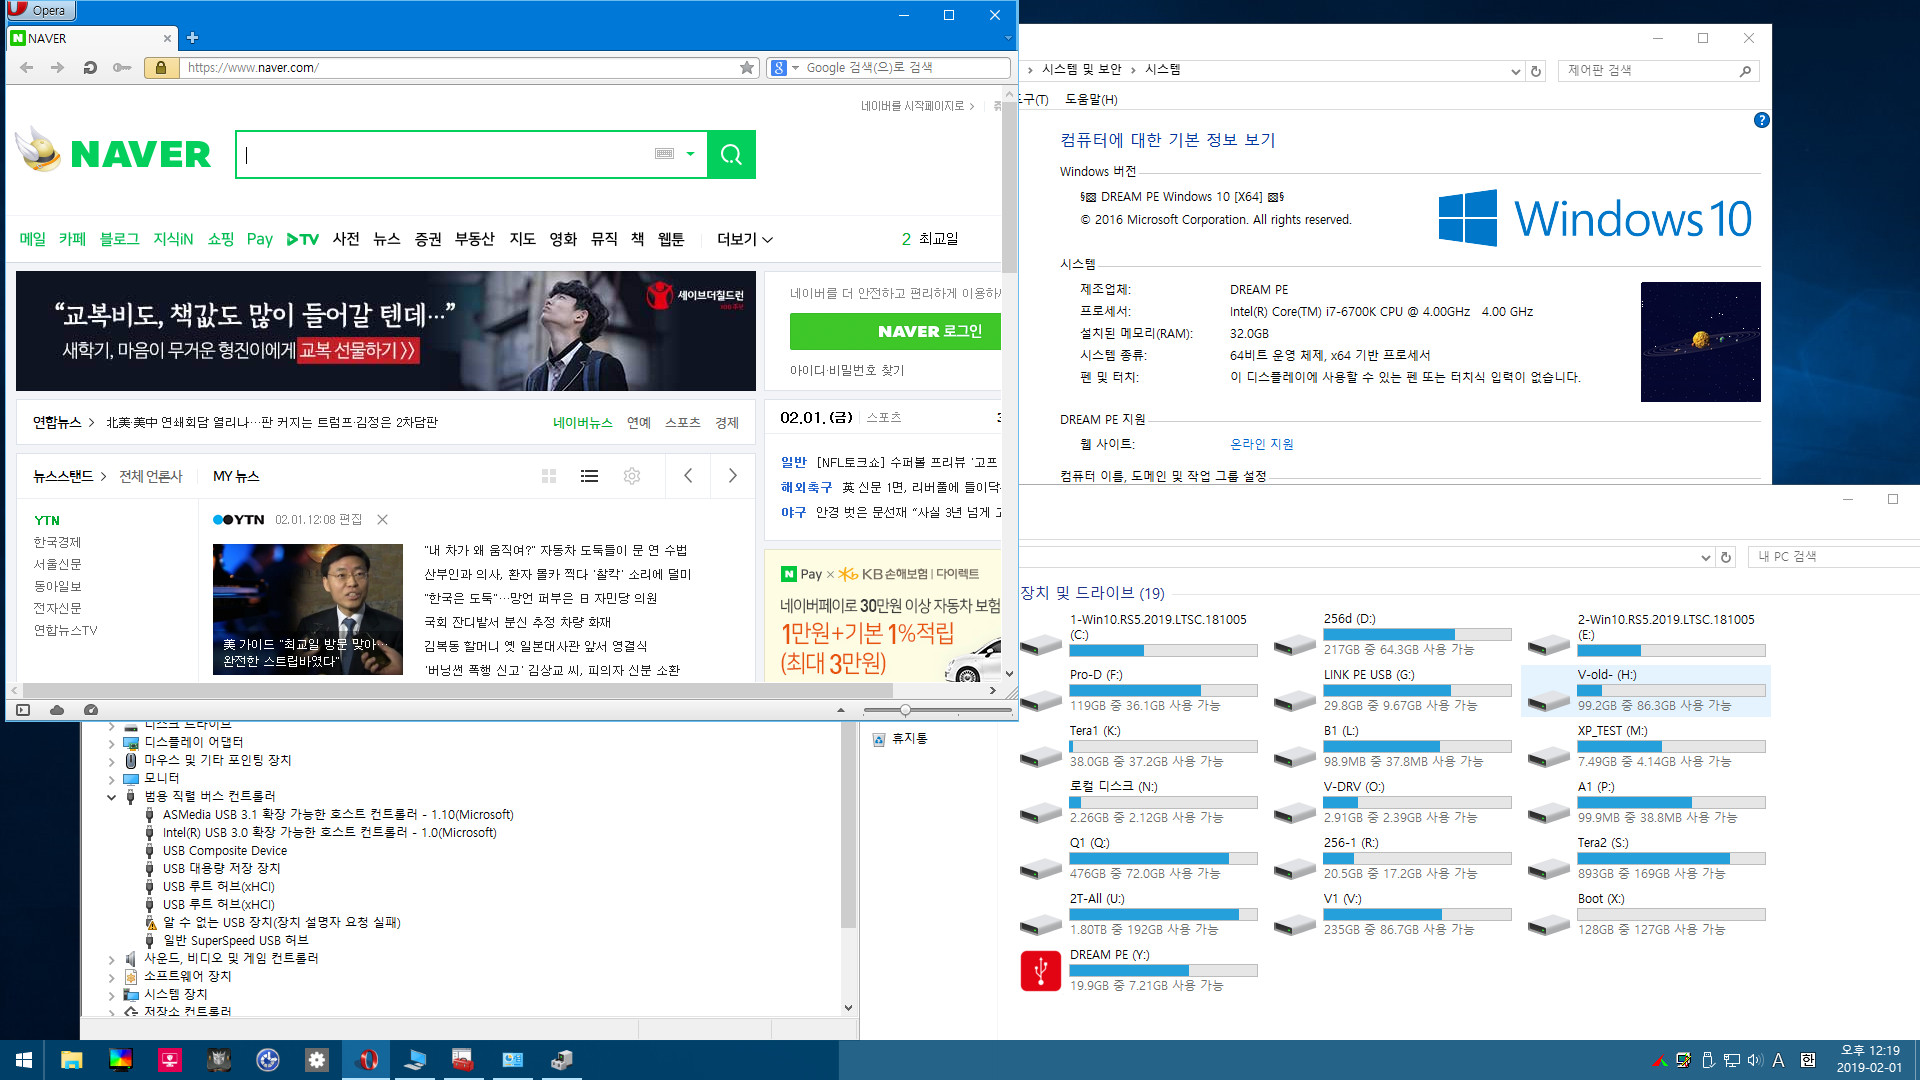Open the NAVER search box autocomplete dropdown arrow
This screenshot has width=1920, height=1080.
(x=690, y=154)
